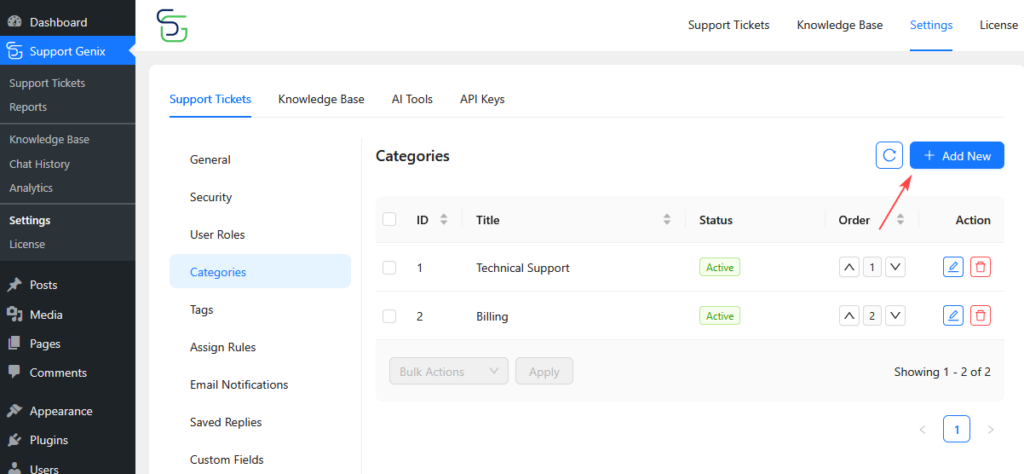Image resolution: width=1024 pixels, height=474 pixels.
Task: Open Saved Replies settings section
Action: tap(260, 422)
